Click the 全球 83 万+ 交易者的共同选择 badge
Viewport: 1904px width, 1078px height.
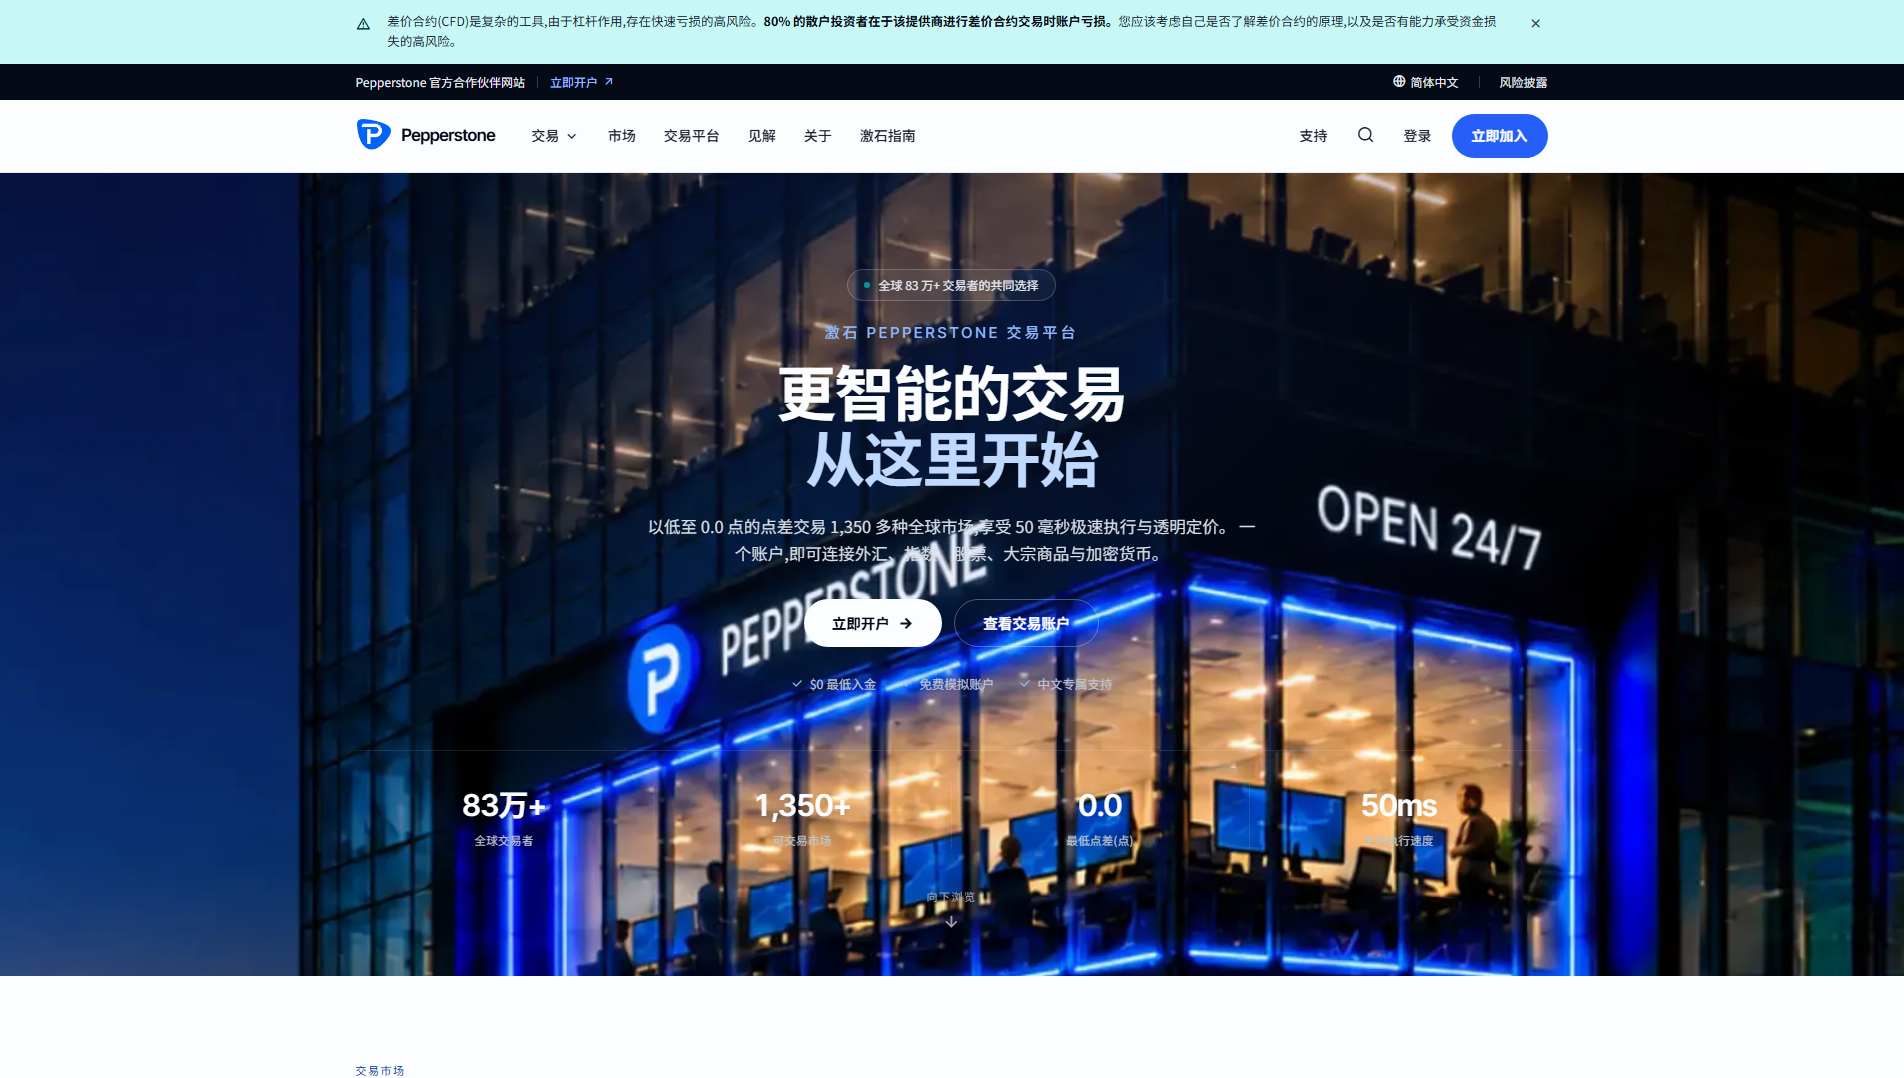[x=951, y=285]
